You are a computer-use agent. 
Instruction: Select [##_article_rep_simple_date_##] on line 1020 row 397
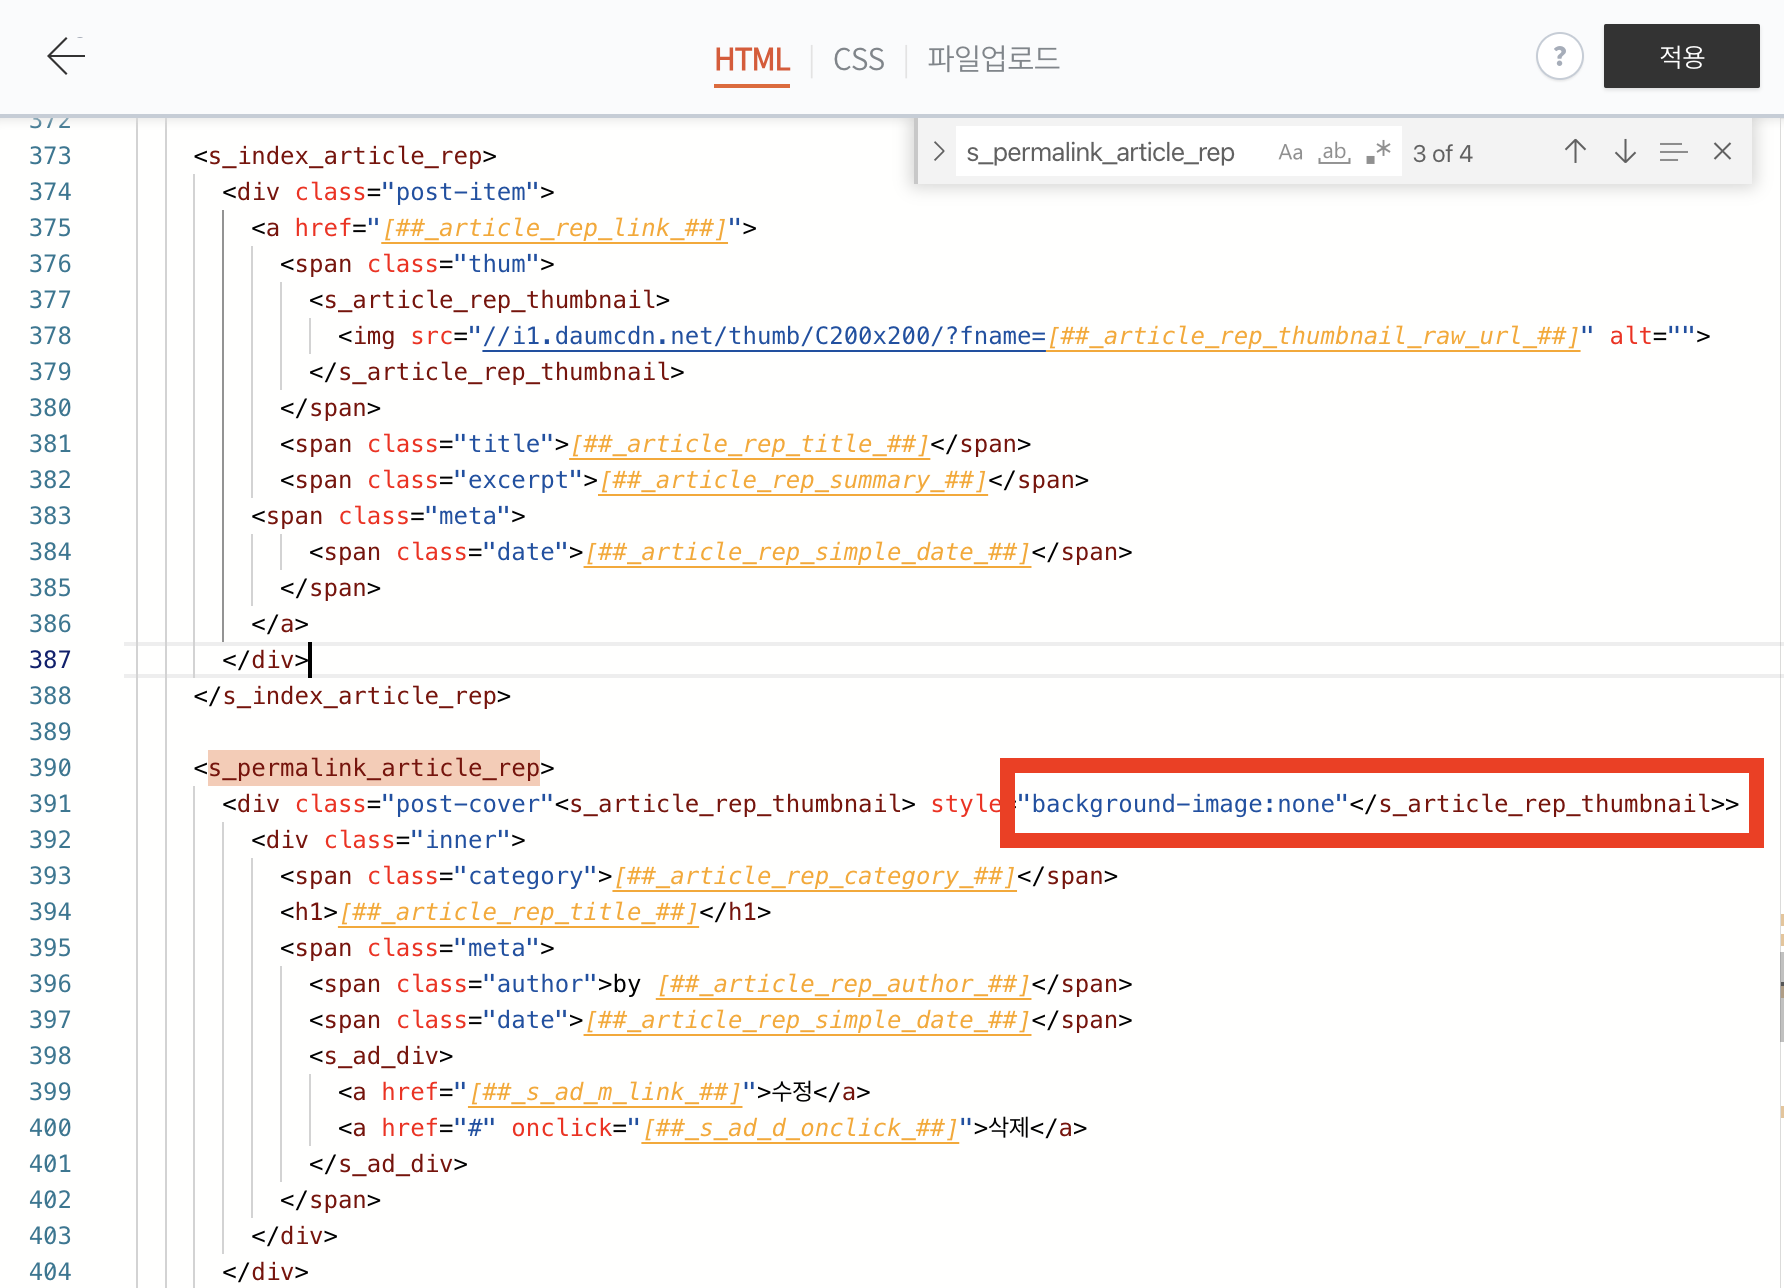point(808,1020)
